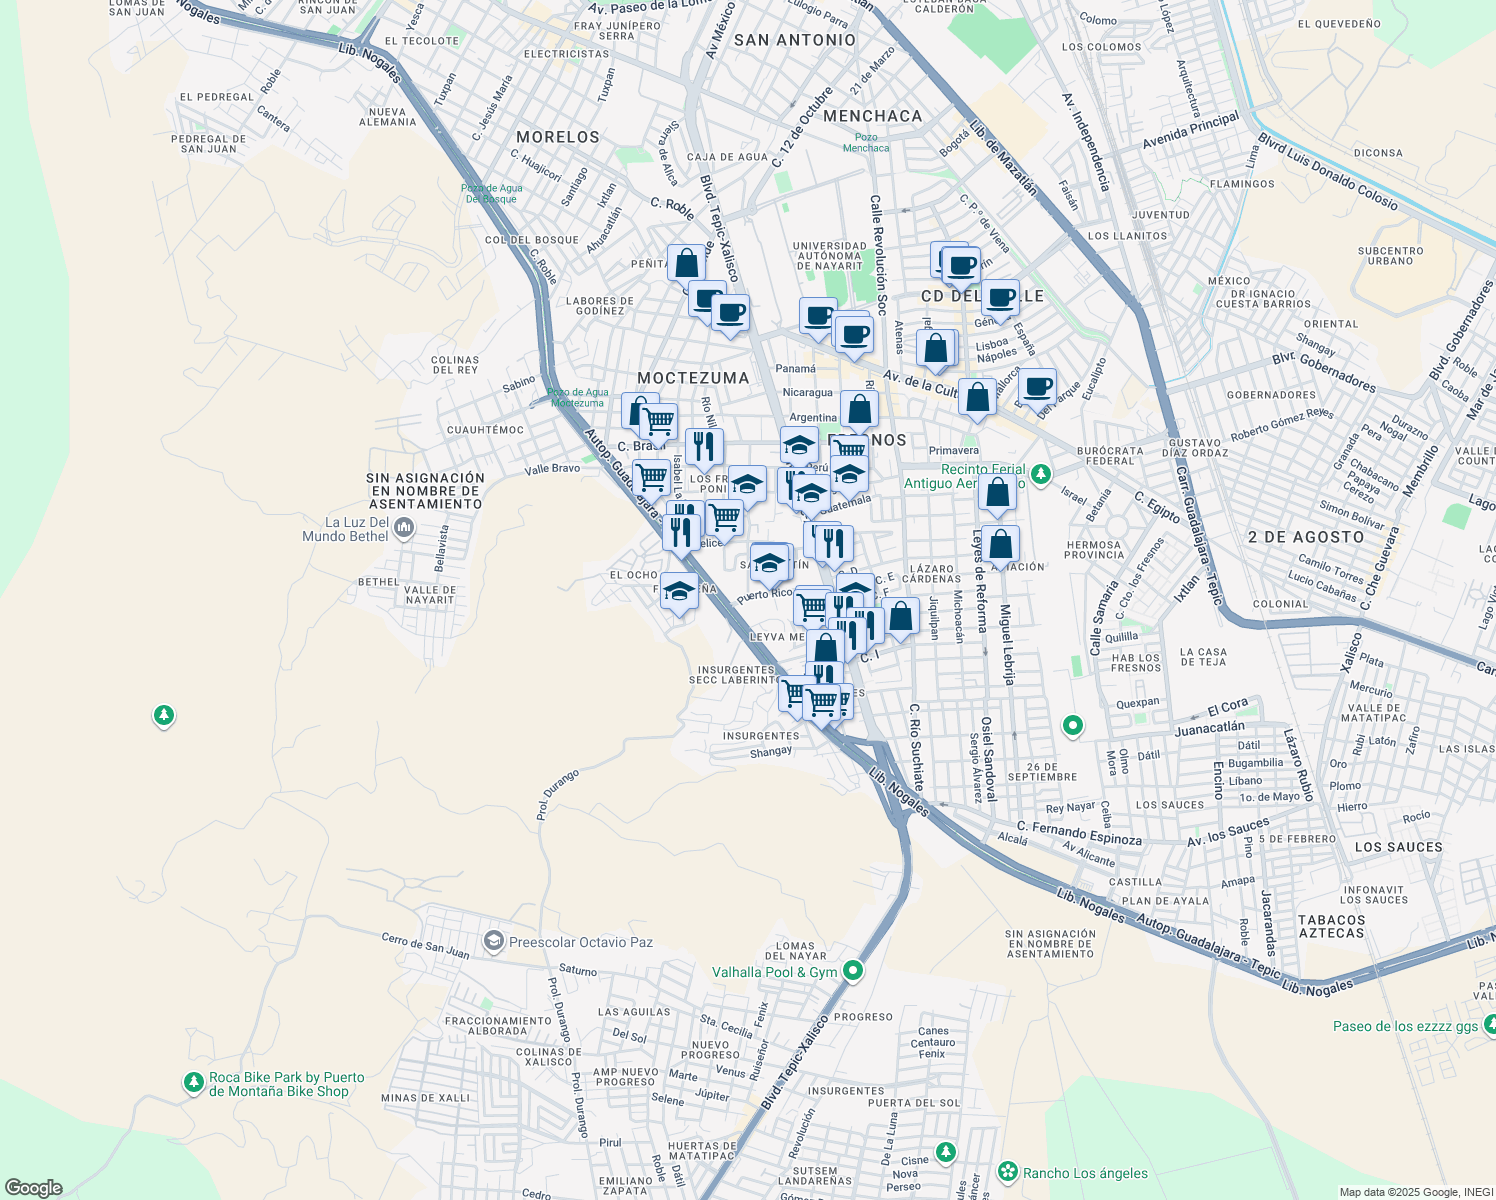Click the school marker near El Ocho

[679, 592]
